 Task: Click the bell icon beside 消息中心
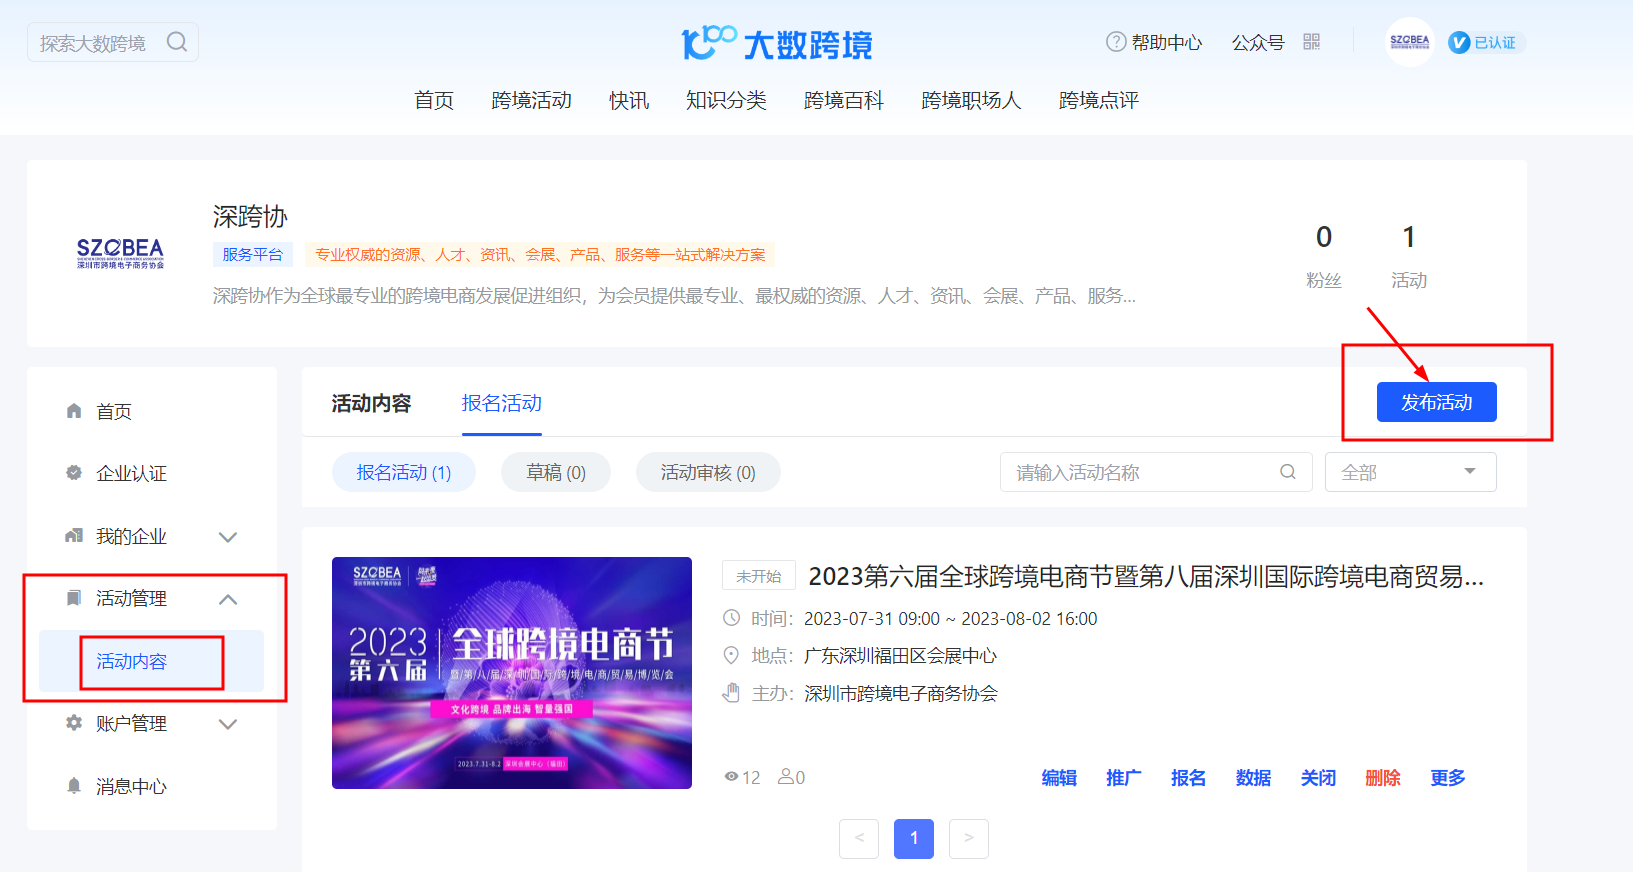coord(74,786)
